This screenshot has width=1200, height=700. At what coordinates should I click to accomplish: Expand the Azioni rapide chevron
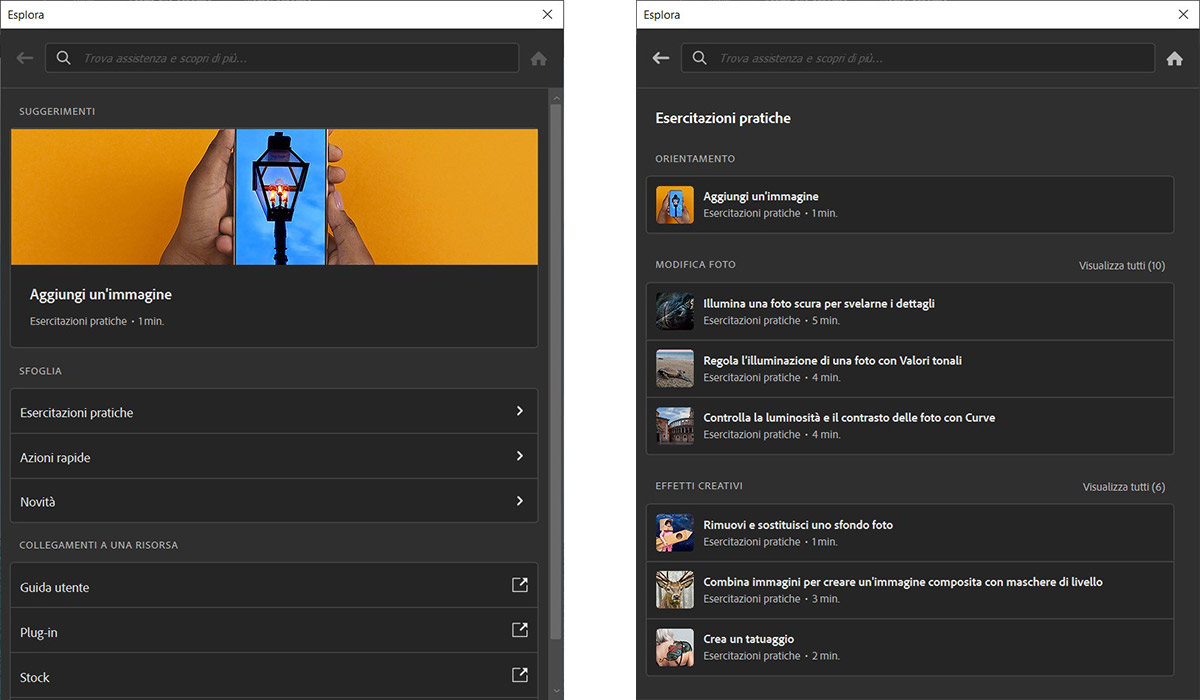click(x=520, y=456)
